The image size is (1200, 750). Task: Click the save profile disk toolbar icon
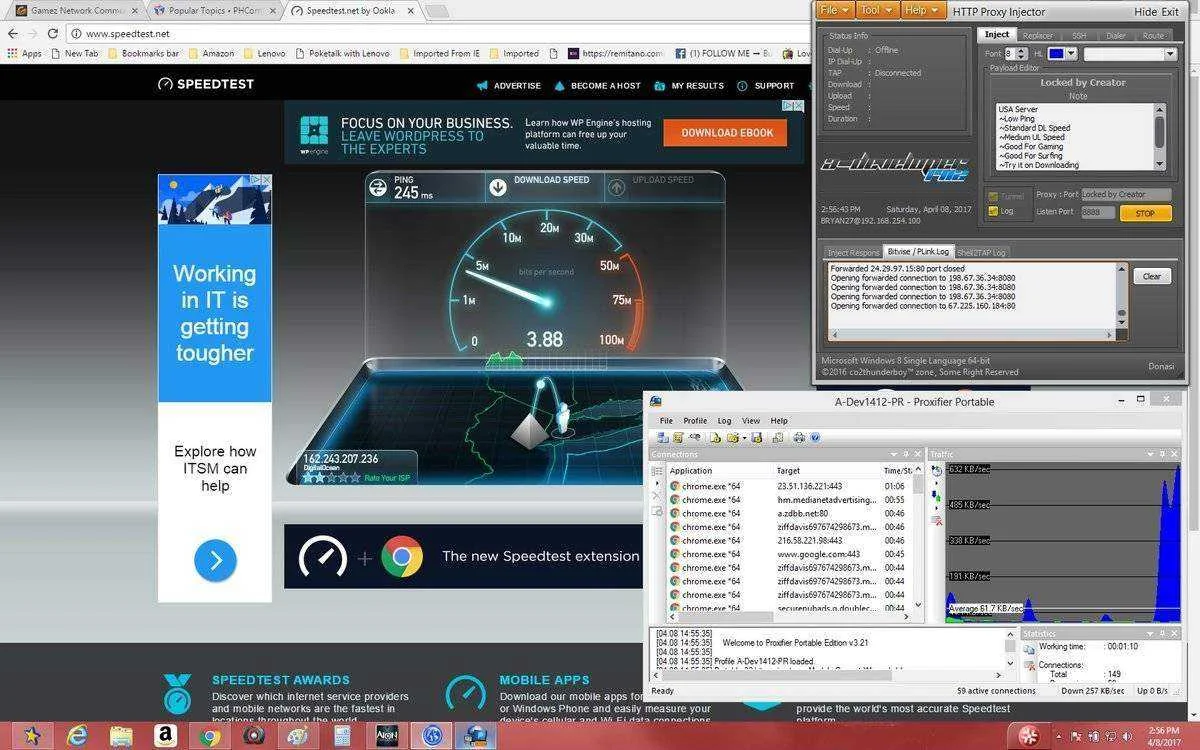pos(756,437)
